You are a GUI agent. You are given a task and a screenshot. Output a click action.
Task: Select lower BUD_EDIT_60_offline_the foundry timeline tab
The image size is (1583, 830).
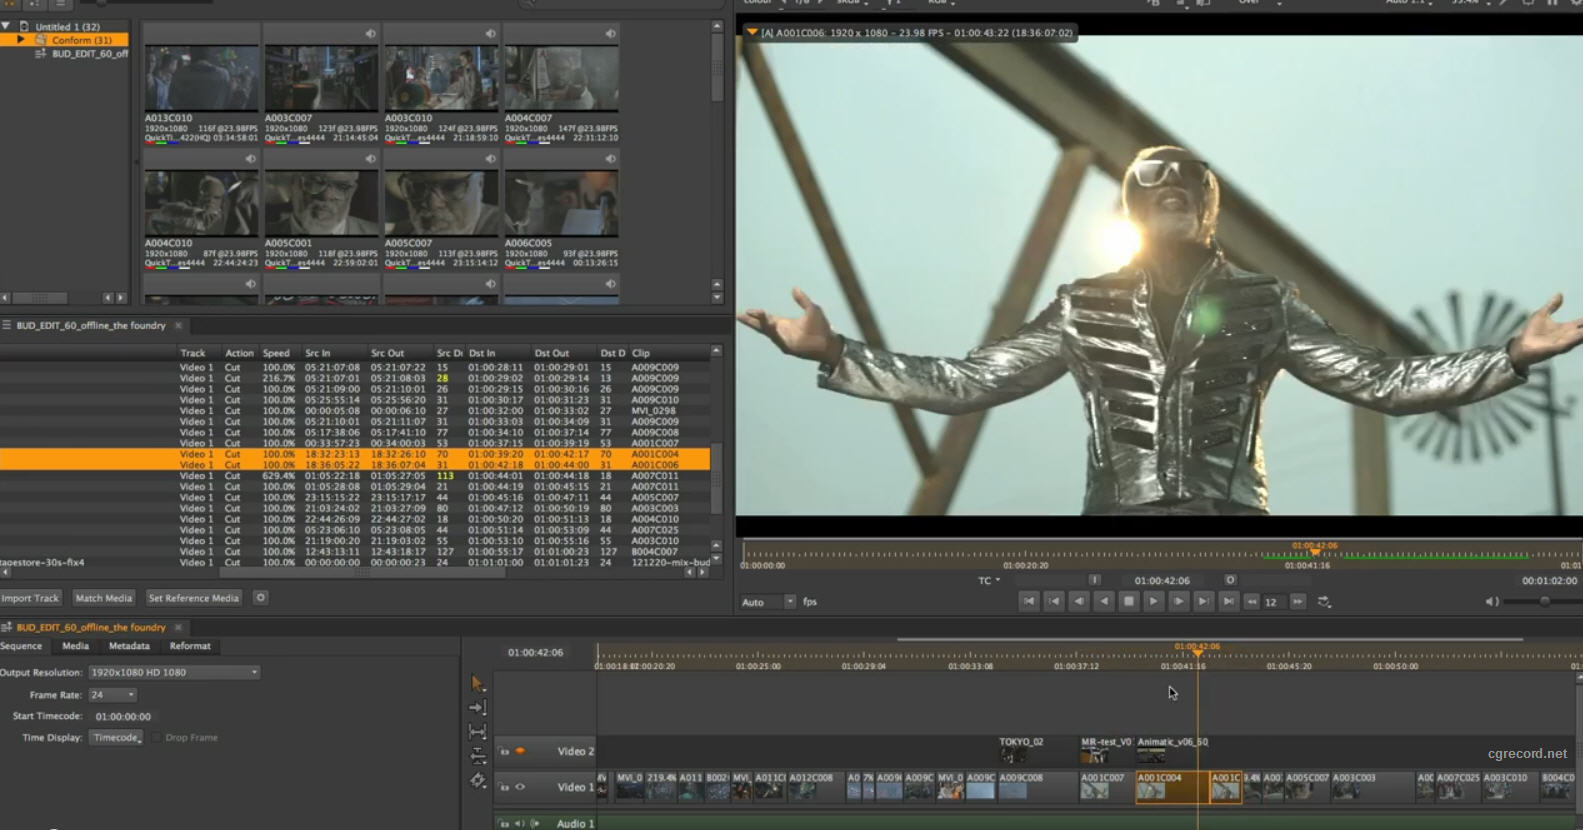90,628
